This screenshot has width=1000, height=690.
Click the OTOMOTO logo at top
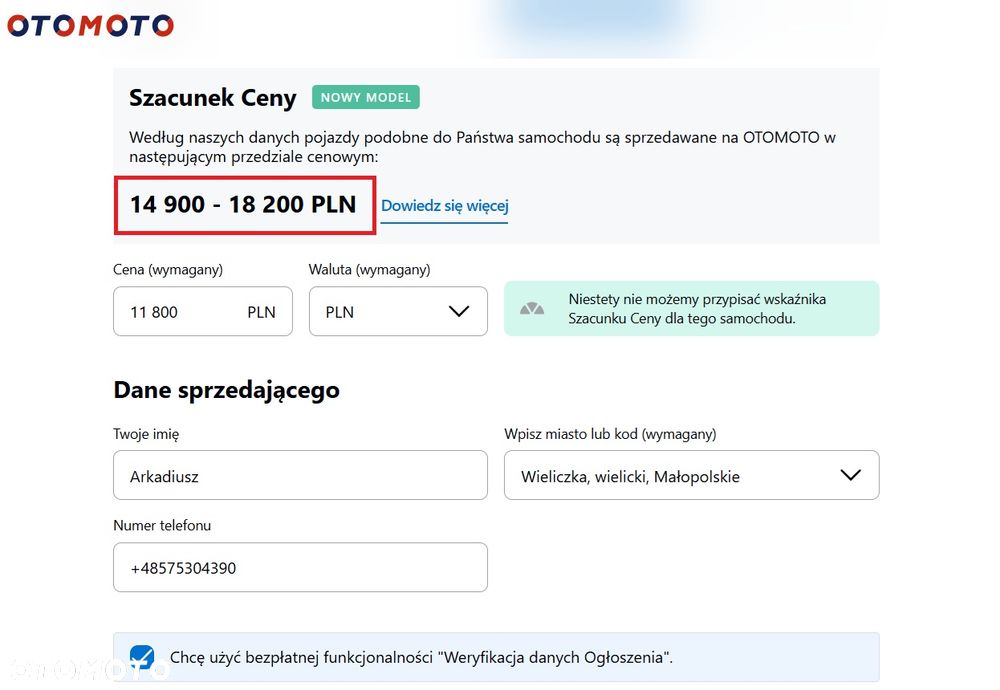pyautogui.click(x=90, y=26)
